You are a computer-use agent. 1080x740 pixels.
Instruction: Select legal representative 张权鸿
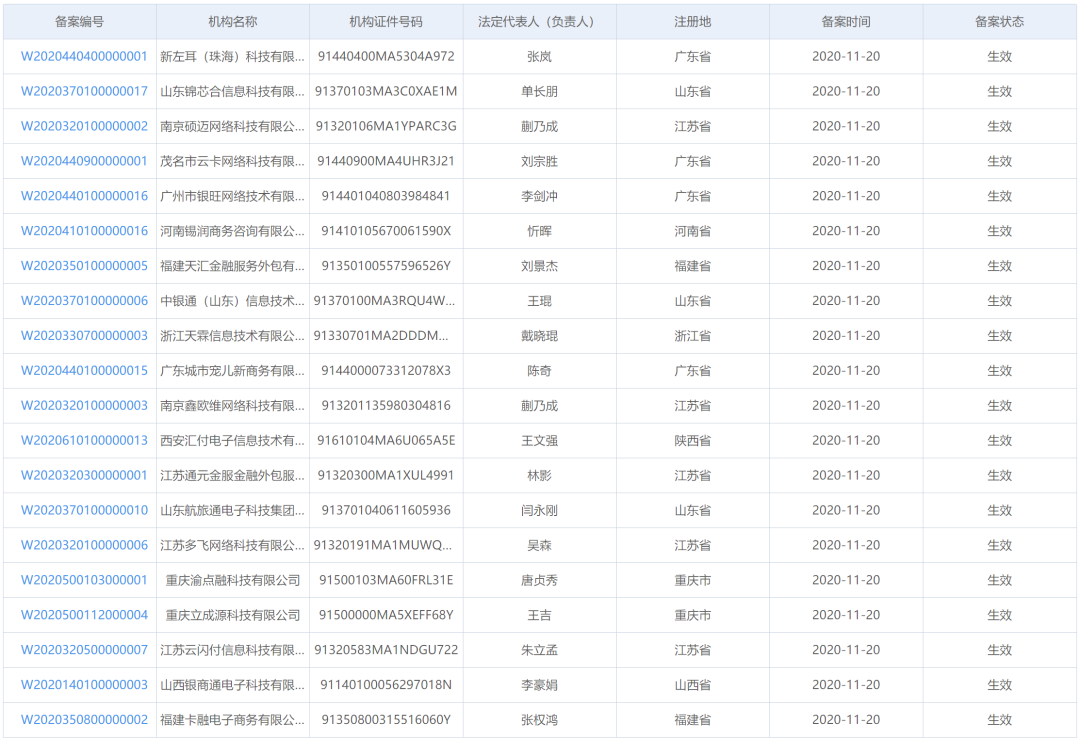(539, 720)
